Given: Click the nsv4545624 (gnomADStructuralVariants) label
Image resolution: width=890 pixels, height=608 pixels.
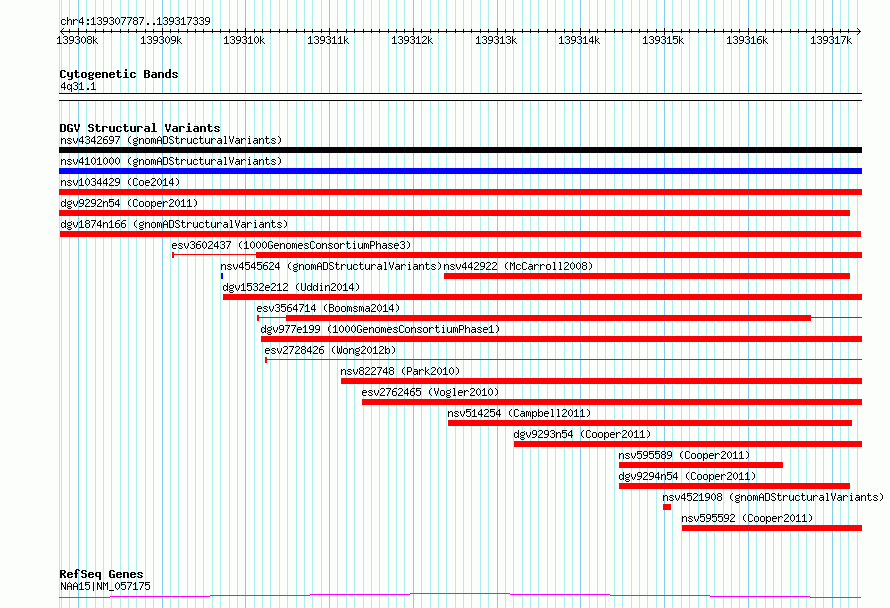Looking at the screenshot, I should click(x=331, y=266).
